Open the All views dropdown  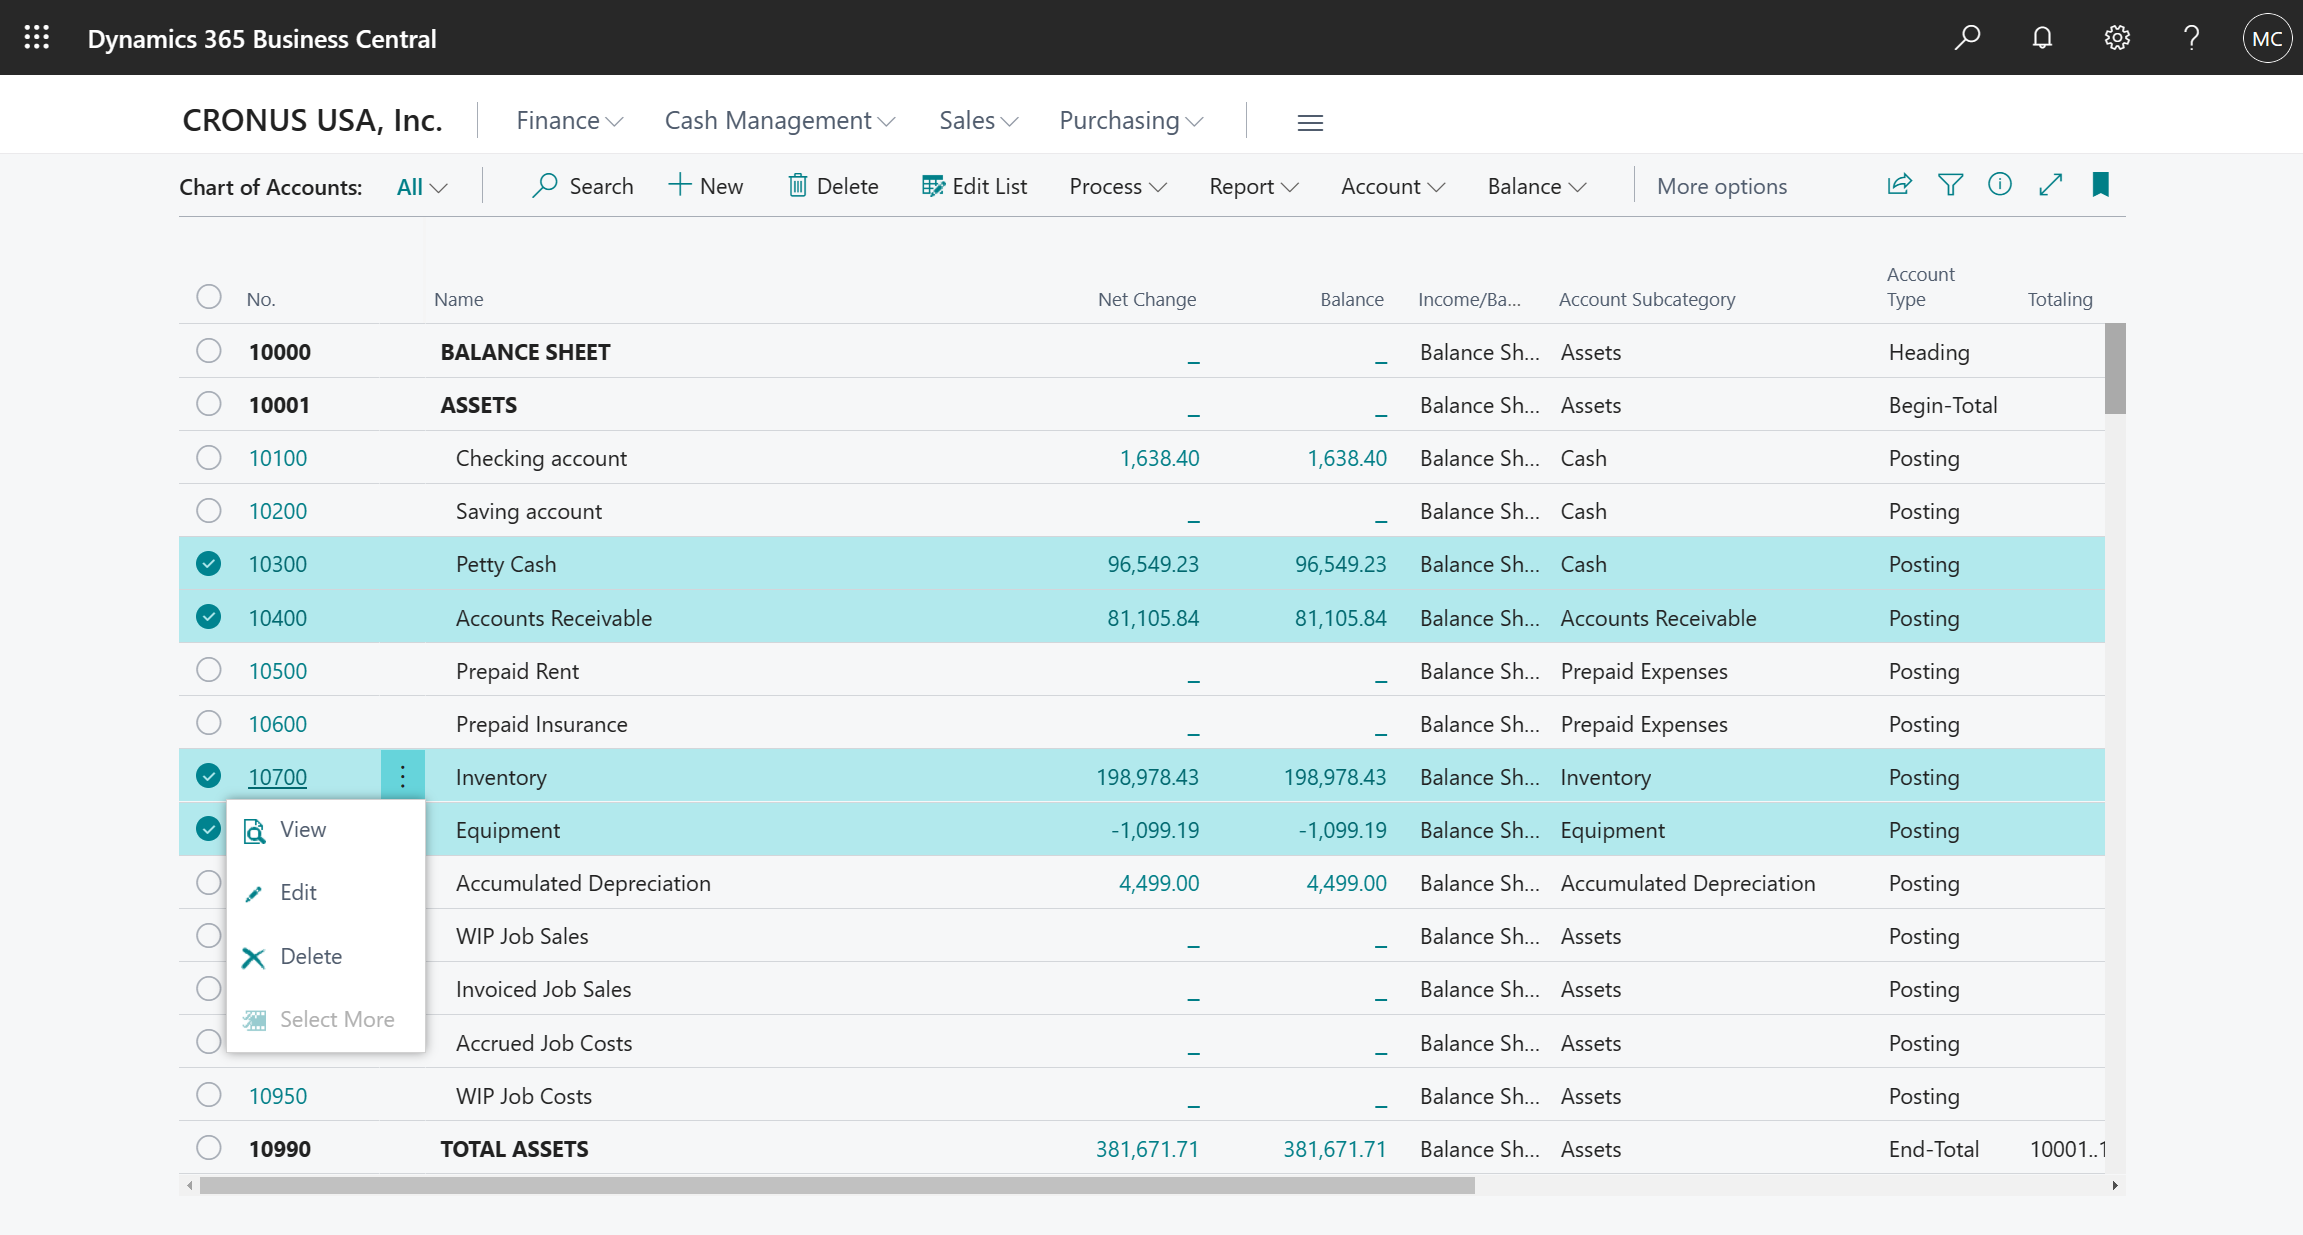pyautogui.click(x=421, y=187)
